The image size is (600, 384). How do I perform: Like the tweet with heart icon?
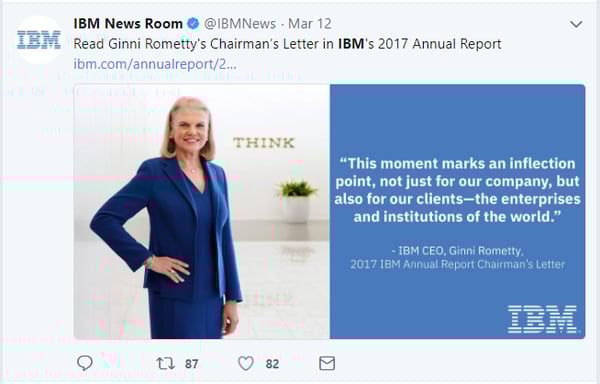click(x=246, y=363)
